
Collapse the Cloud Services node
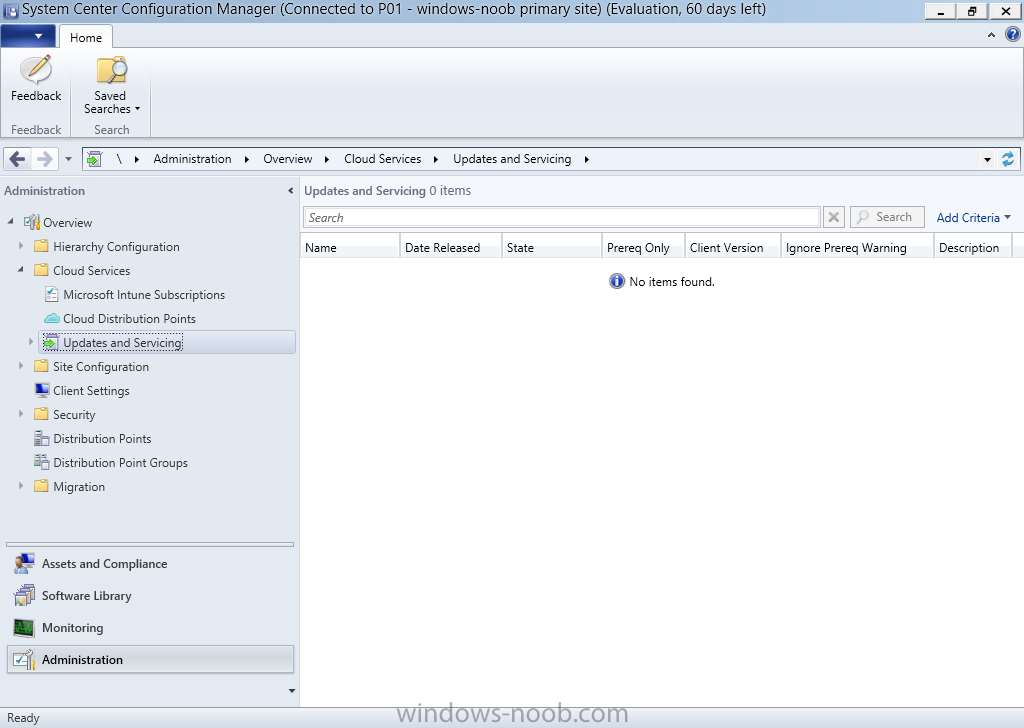click(21, 270)
